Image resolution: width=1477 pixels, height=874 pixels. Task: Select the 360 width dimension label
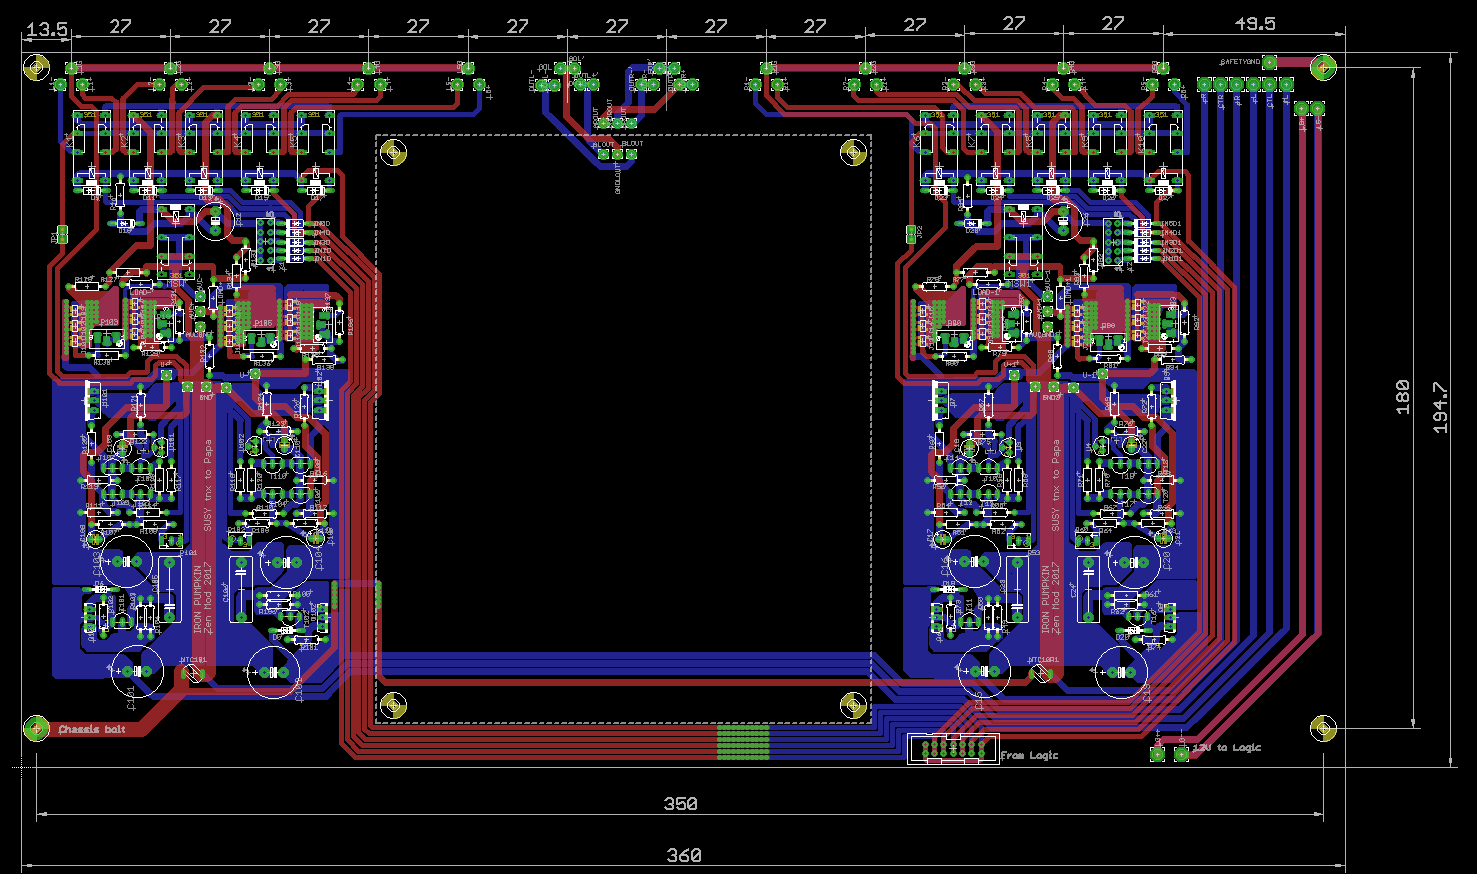(x=684, y=855)
